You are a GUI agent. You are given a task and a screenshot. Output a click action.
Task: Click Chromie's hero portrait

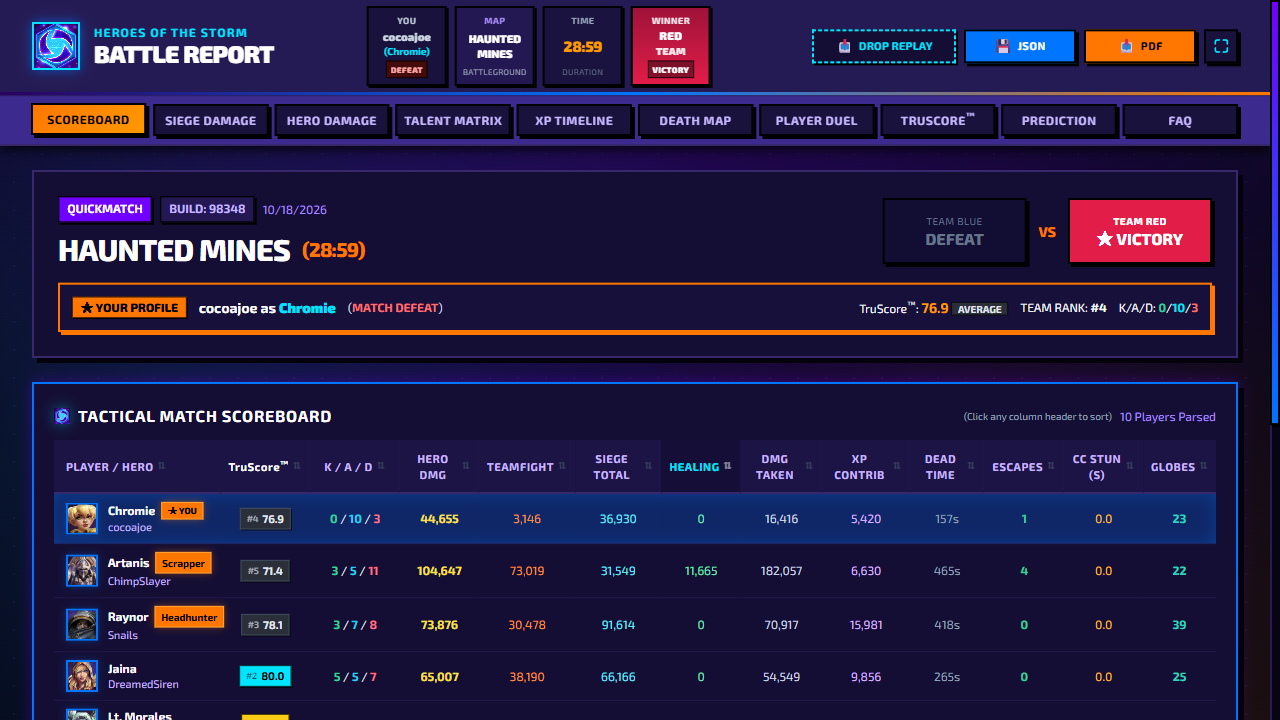(x=82, y=519)
